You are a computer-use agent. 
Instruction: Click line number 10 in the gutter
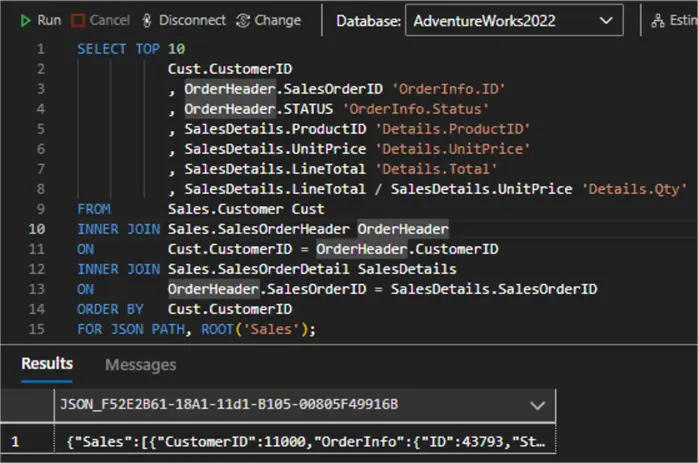pos(37,229)
